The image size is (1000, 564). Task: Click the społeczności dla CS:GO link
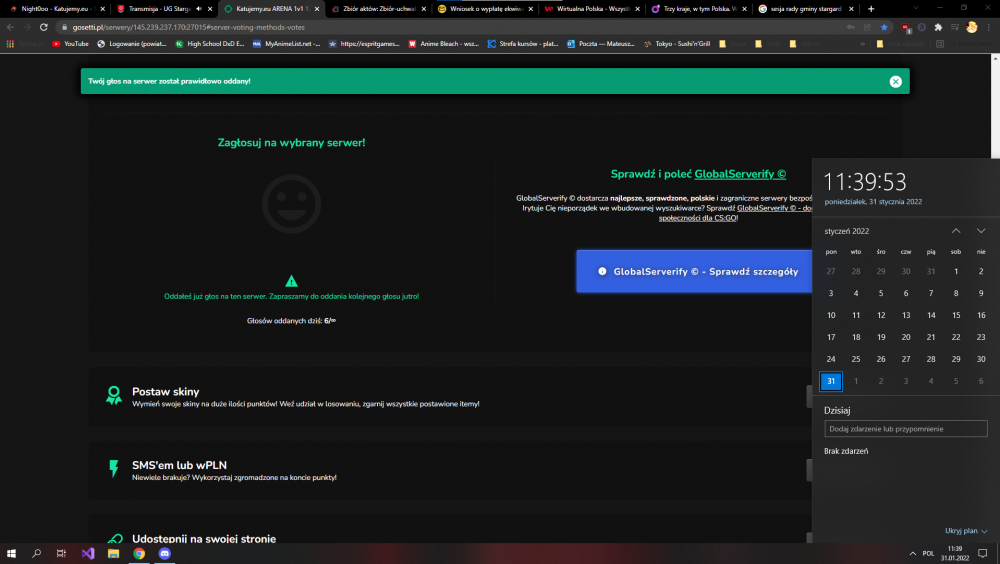click(x=698, y=218)
